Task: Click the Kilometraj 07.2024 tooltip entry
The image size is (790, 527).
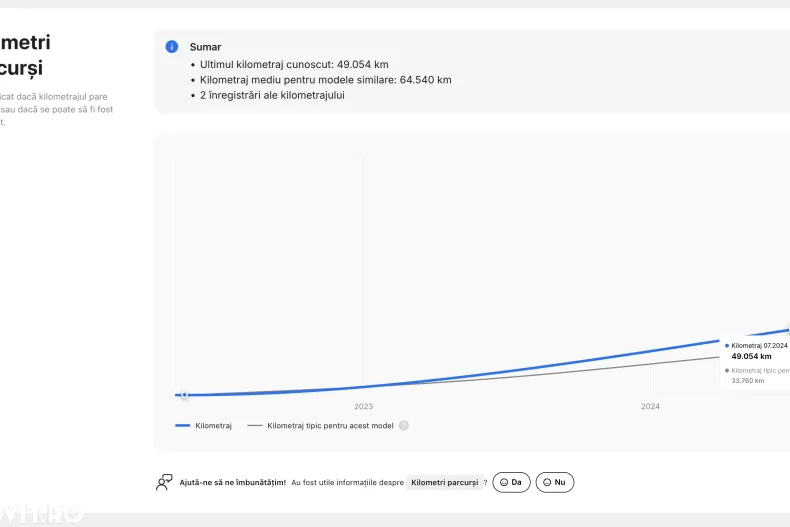Action: [x=759, y=345]
